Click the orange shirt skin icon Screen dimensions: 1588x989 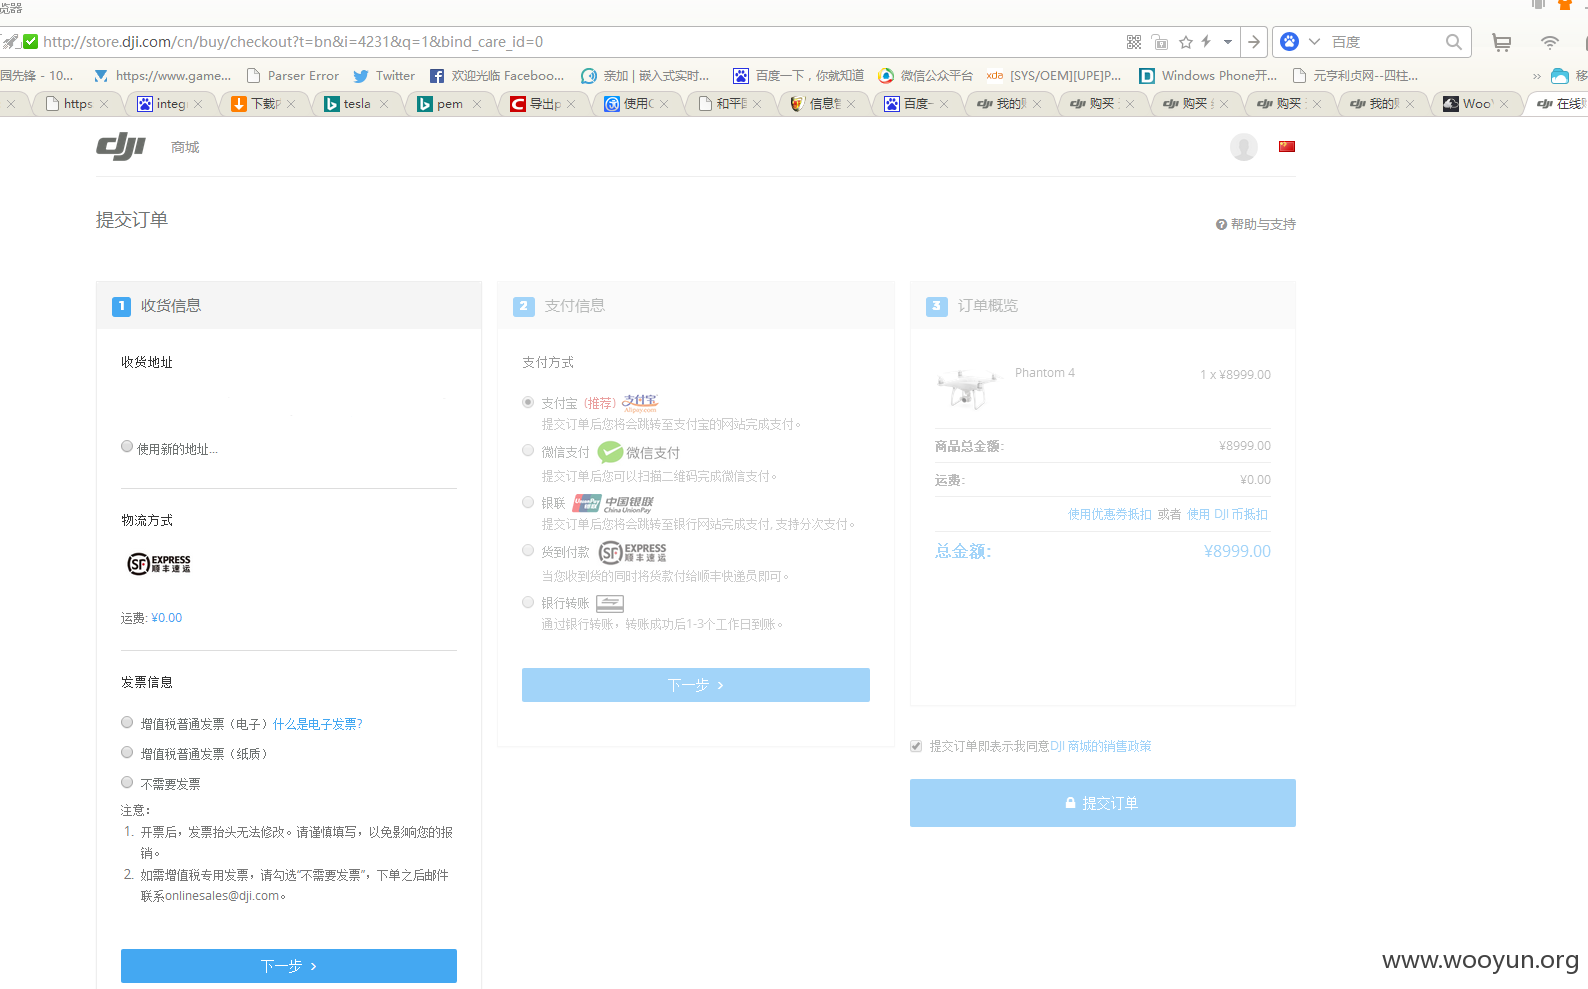[1565, 5]
